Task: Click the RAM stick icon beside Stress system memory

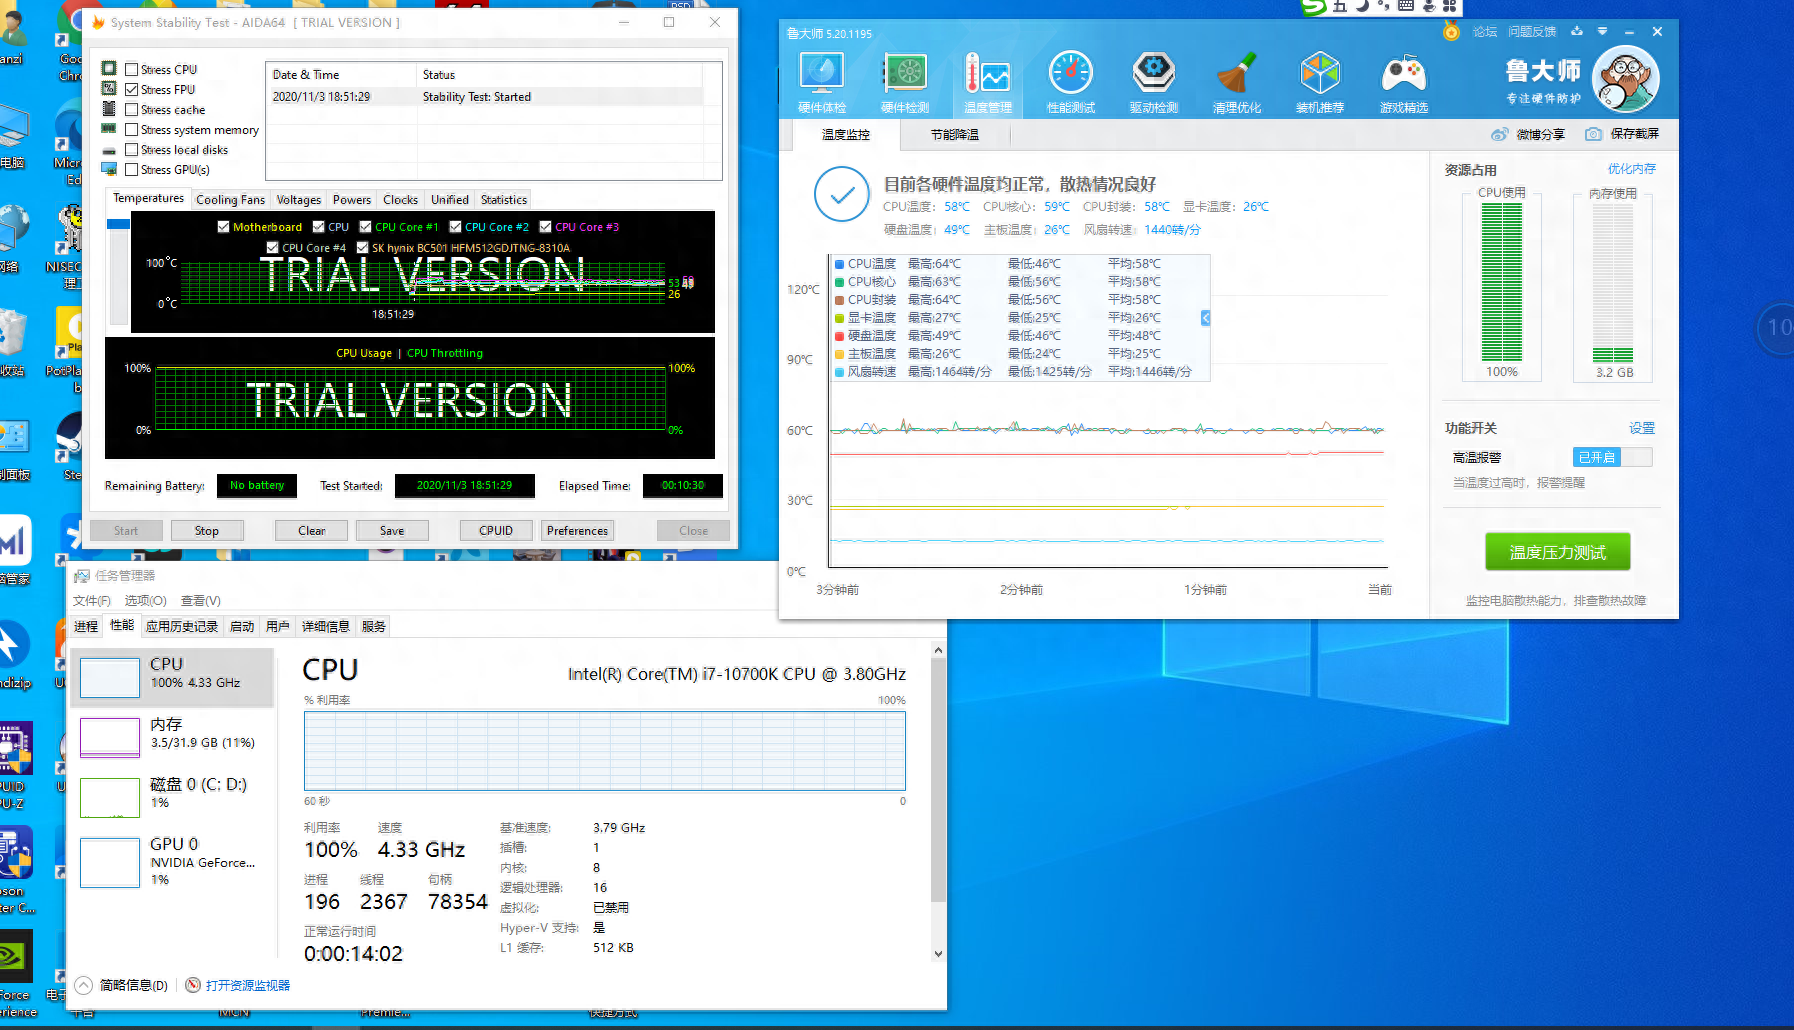Action: [x=109, y=129]
